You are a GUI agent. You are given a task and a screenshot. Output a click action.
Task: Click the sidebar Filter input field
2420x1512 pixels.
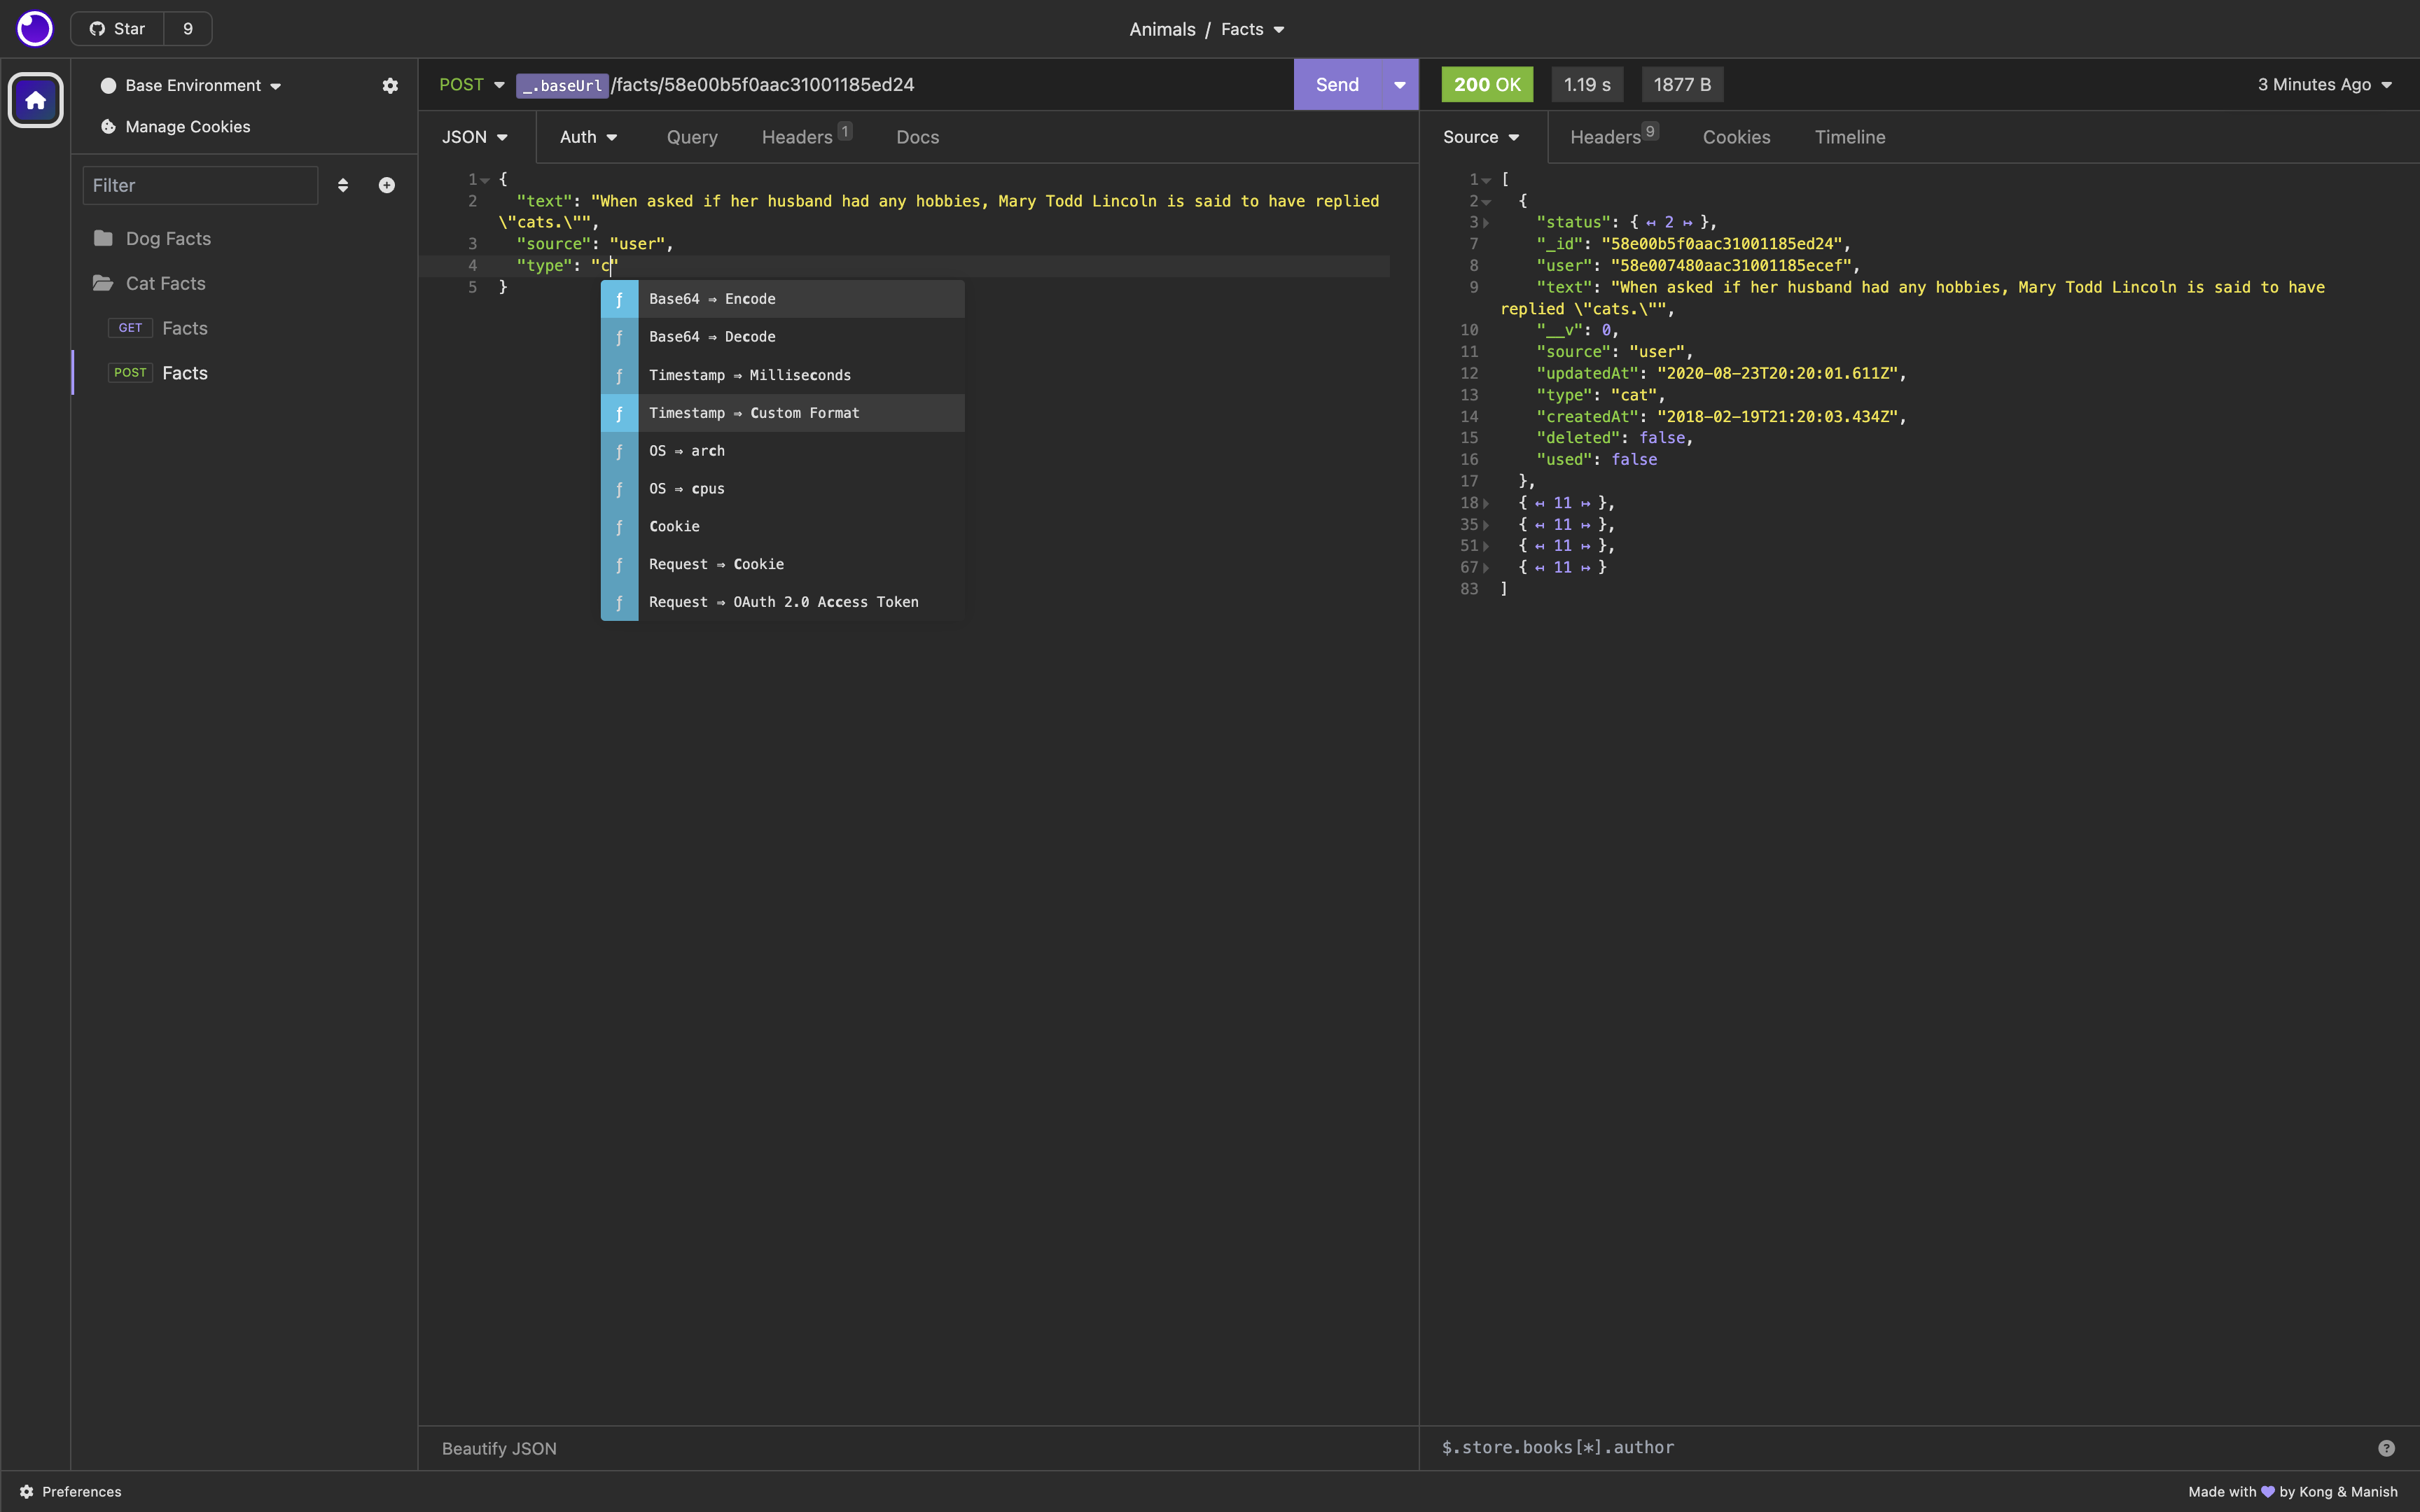(200, 185)
